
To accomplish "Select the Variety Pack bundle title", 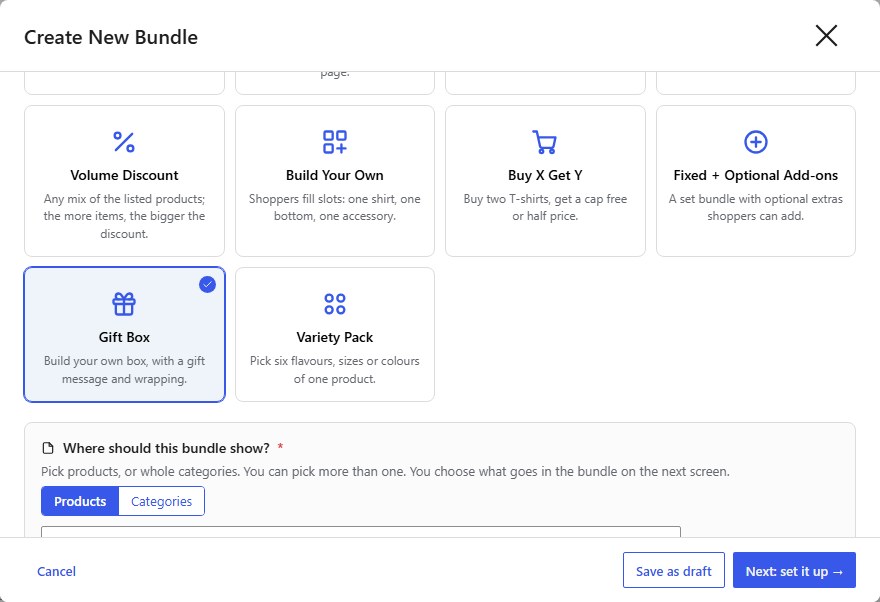I will click(334, 337).
